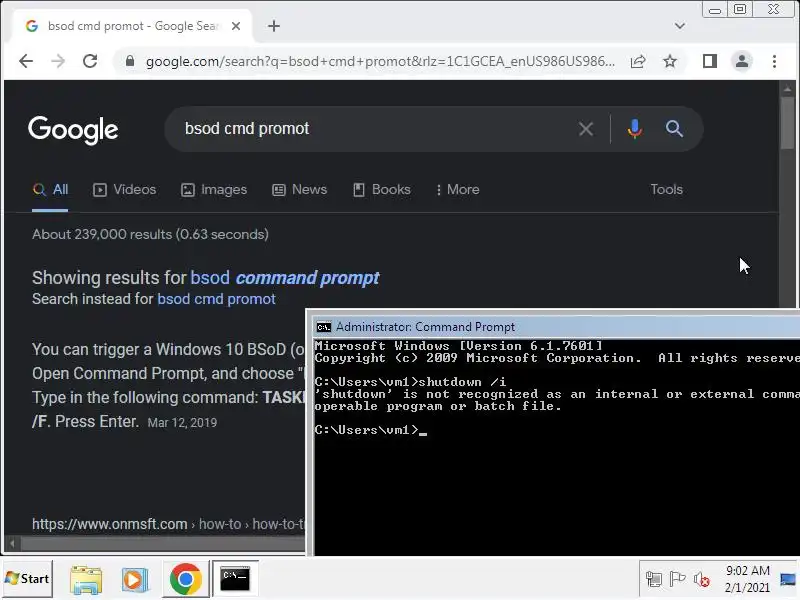Open Action Center flag icon
Viewport: 800px width, 600px height.
[x=677, y=580]
